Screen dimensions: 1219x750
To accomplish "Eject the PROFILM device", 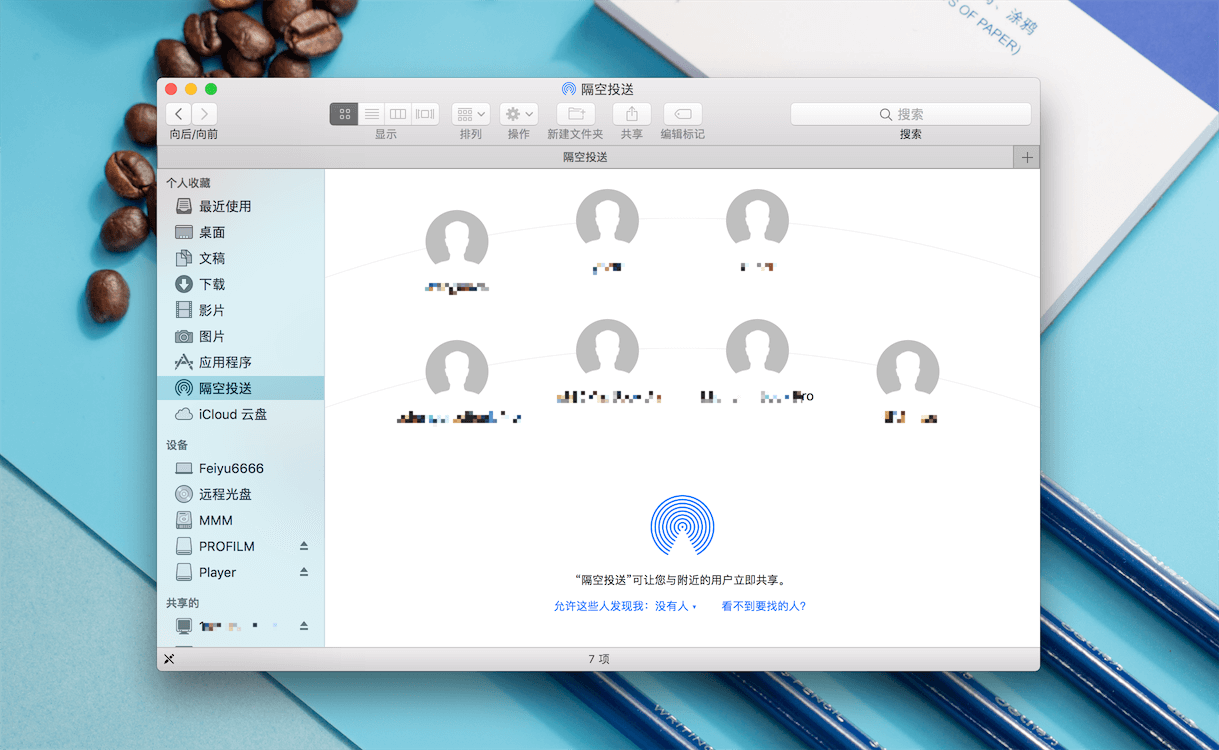I will tap(304, 545).
